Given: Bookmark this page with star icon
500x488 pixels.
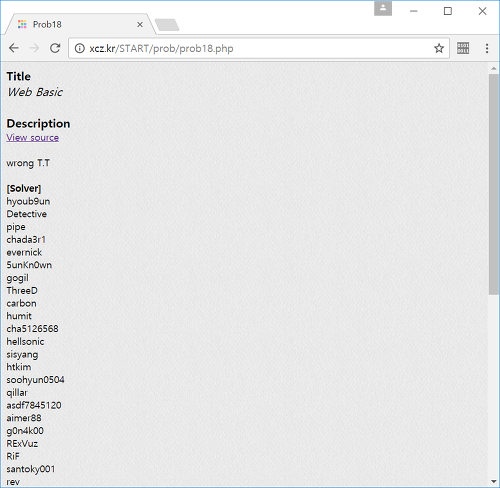Looking at the screenshot, I should 439,48.
